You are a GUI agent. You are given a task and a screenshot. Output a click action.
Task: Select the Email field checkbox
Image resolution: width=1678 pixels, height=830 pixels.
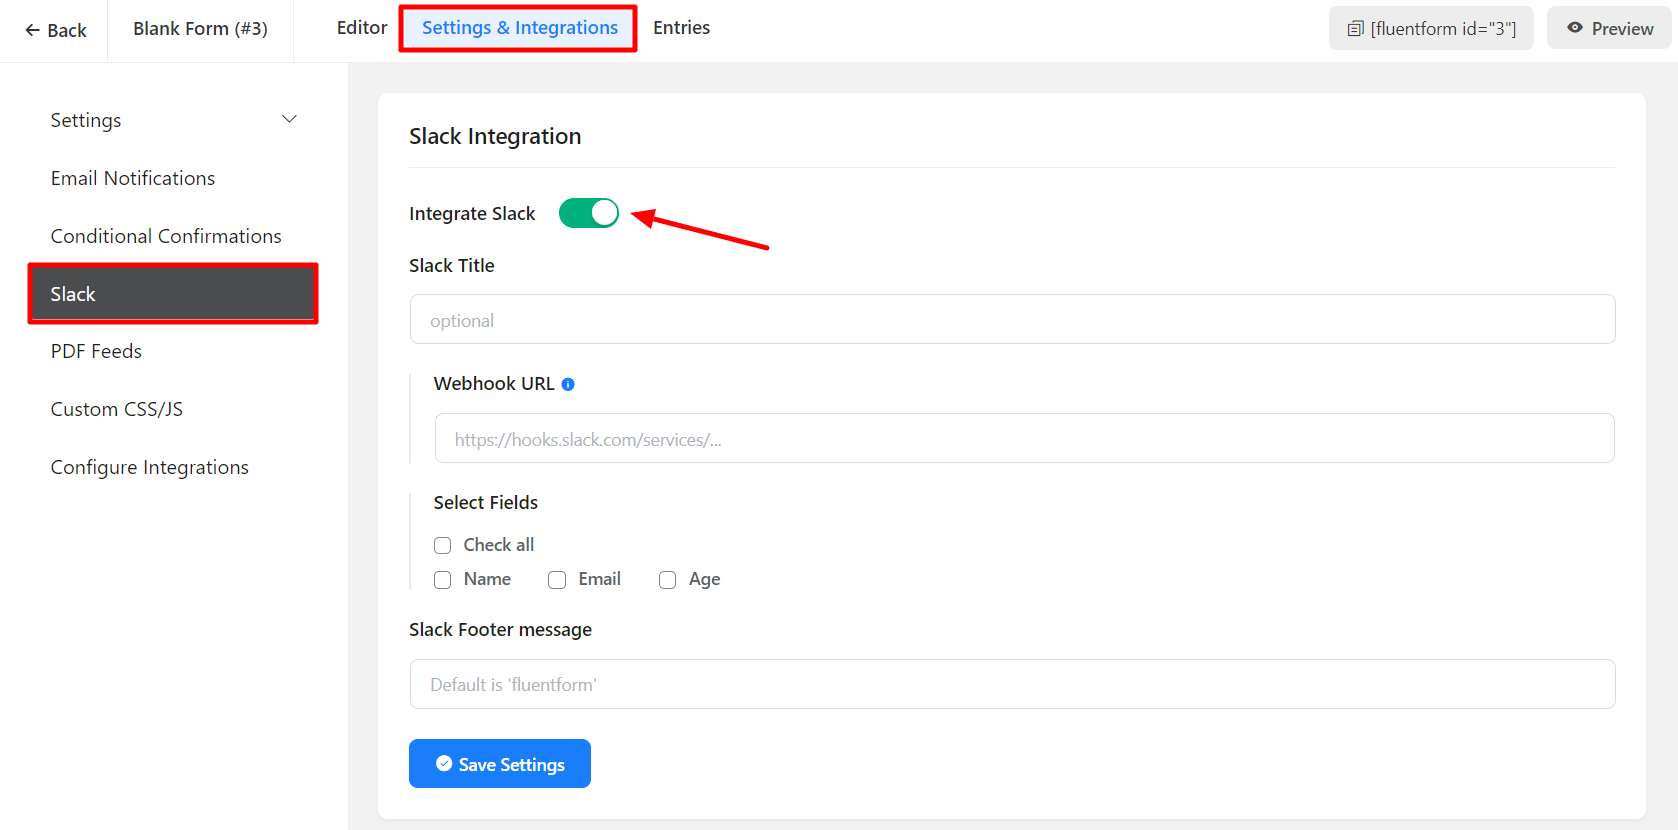coord(557,580)
